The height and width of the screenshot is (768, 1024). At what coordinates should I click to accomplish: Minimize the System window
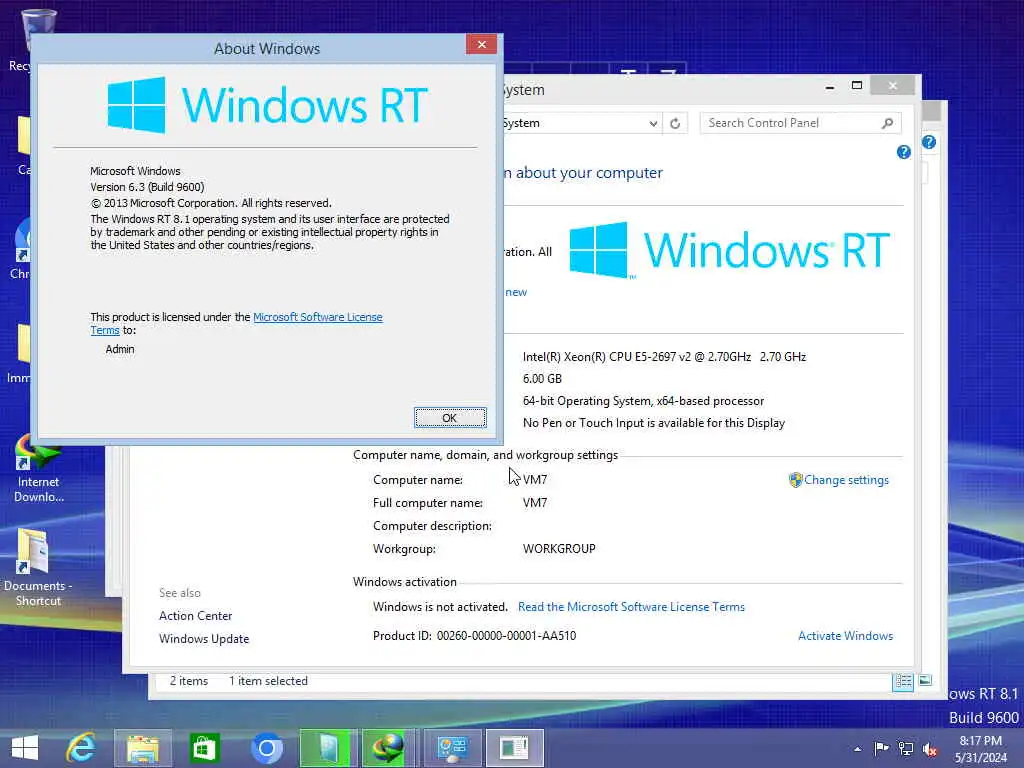coord(829,86)
